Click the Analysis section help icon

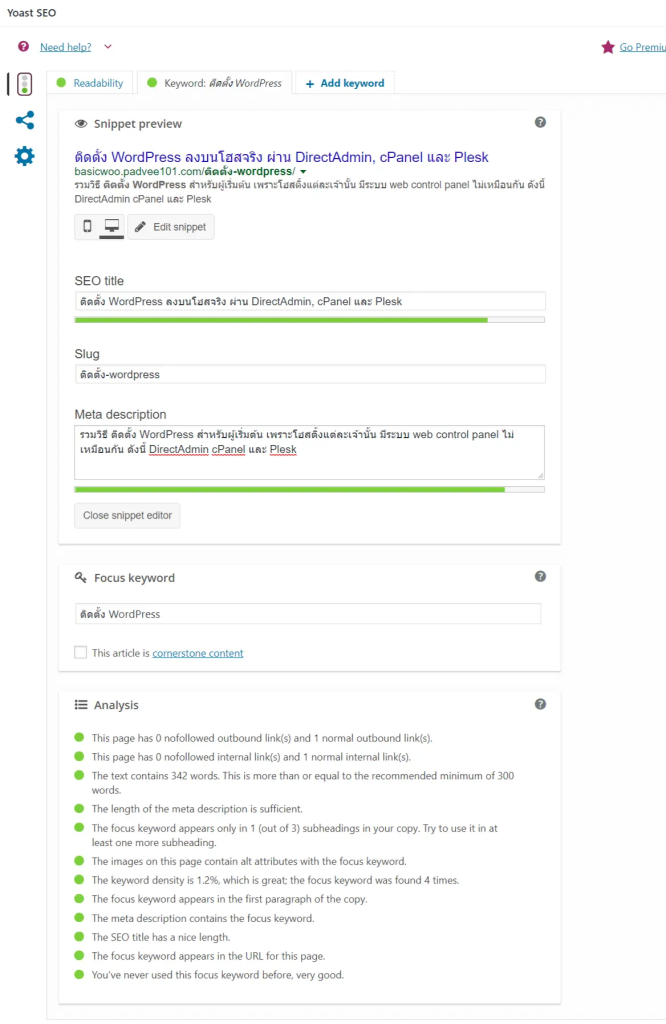[540, 704]
